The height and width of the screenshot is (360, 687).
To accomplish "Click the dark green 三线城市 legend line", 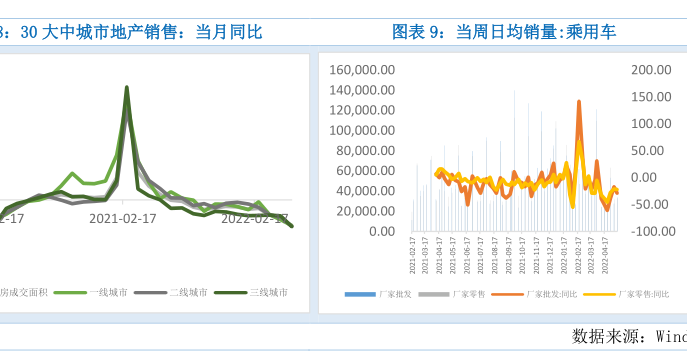I will point(230,293).
